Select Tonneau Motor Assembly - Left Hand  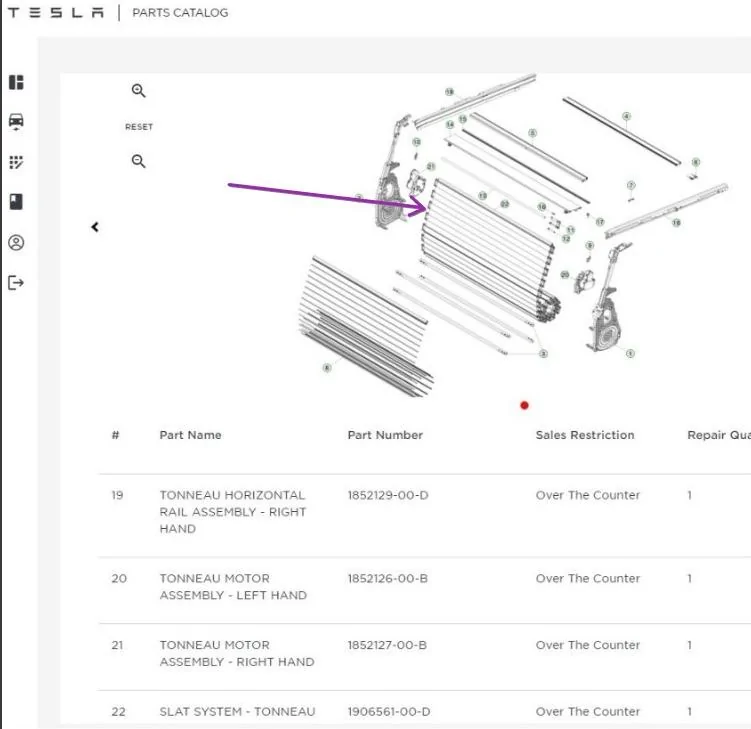[233, 587]
